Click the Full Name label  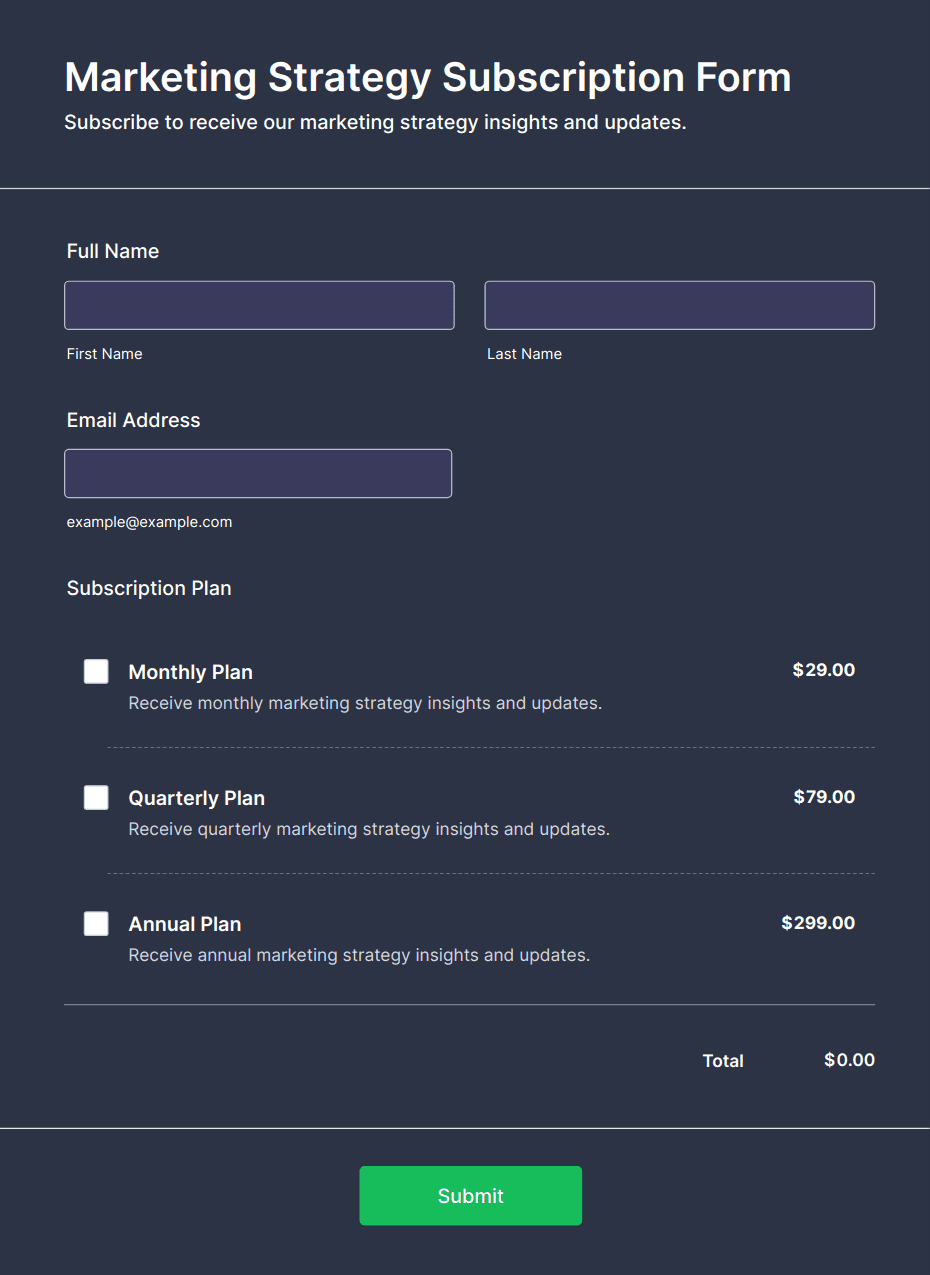pyautogui.click(x=113, y=251)
